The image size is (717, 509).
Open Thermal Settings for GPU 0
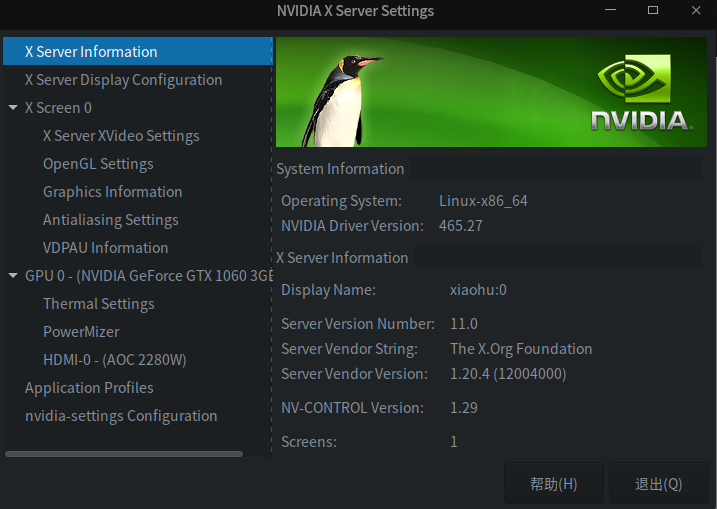98,303
